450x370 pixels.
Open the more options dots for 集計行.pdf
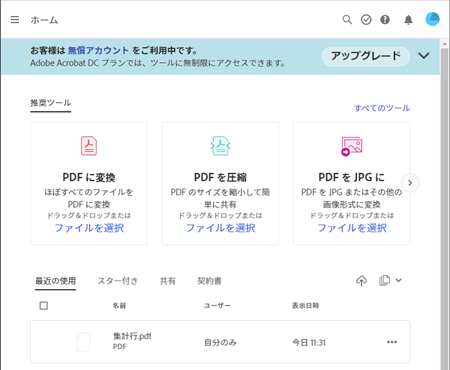point(392,342)
